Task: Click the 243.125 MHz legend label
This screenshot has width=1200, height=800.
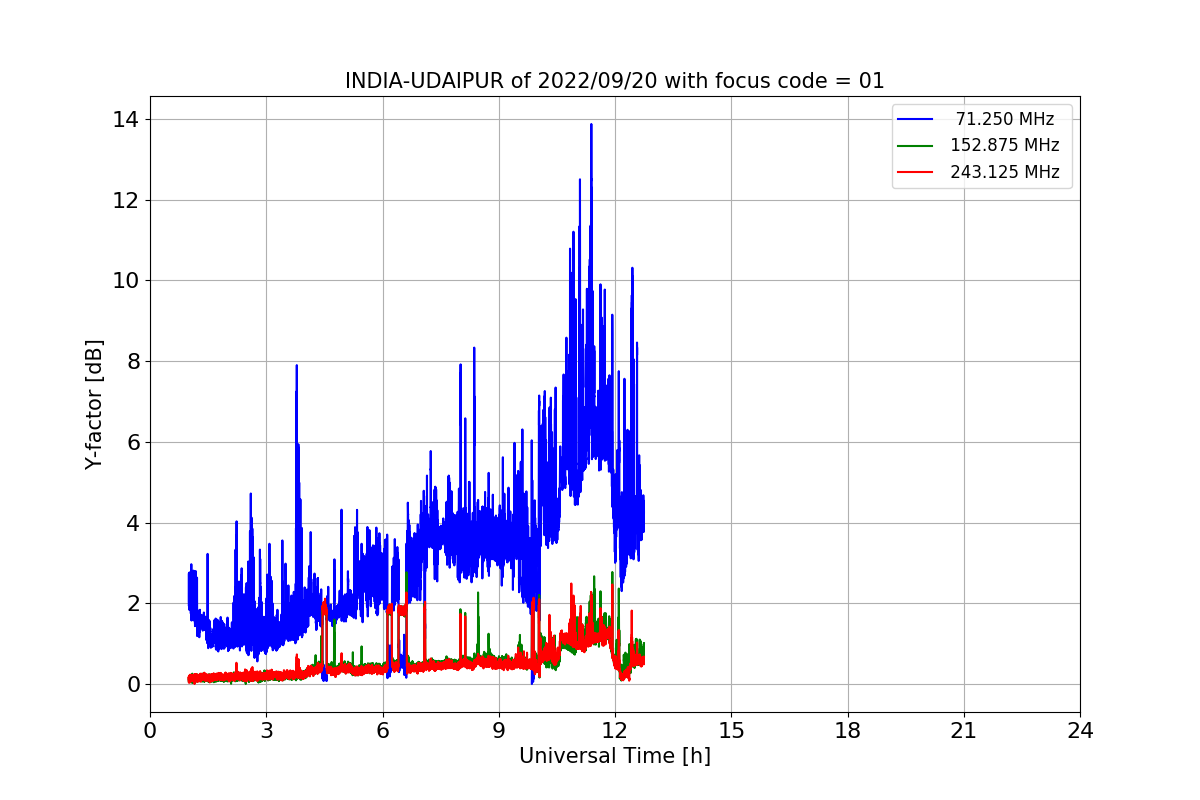Action: pyautogui.click(x=1005, y=172)
